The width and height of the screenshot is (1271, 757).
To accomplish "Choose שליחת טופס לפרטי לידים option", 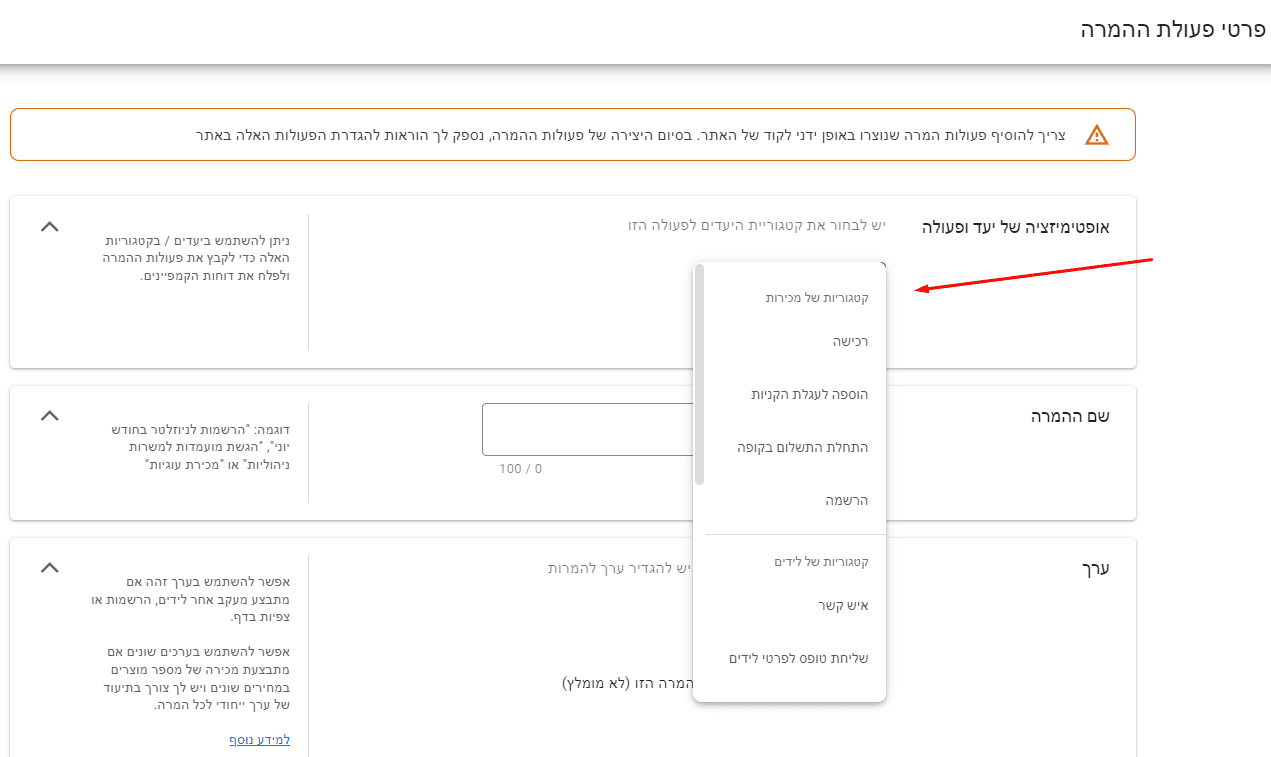I will pos(789,659).
